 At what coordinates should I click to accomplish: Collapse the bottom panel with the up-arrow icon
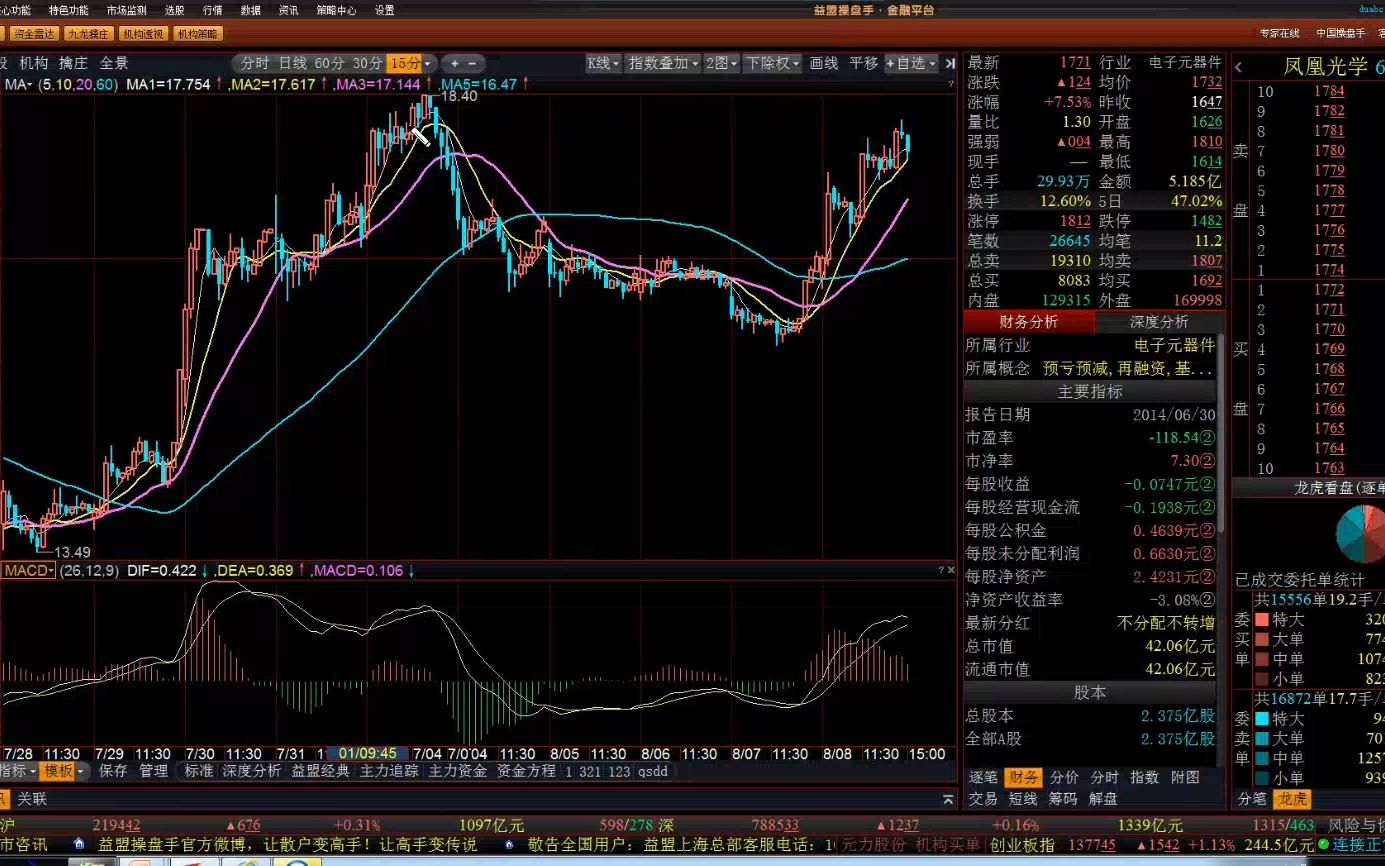click(949, 799)
